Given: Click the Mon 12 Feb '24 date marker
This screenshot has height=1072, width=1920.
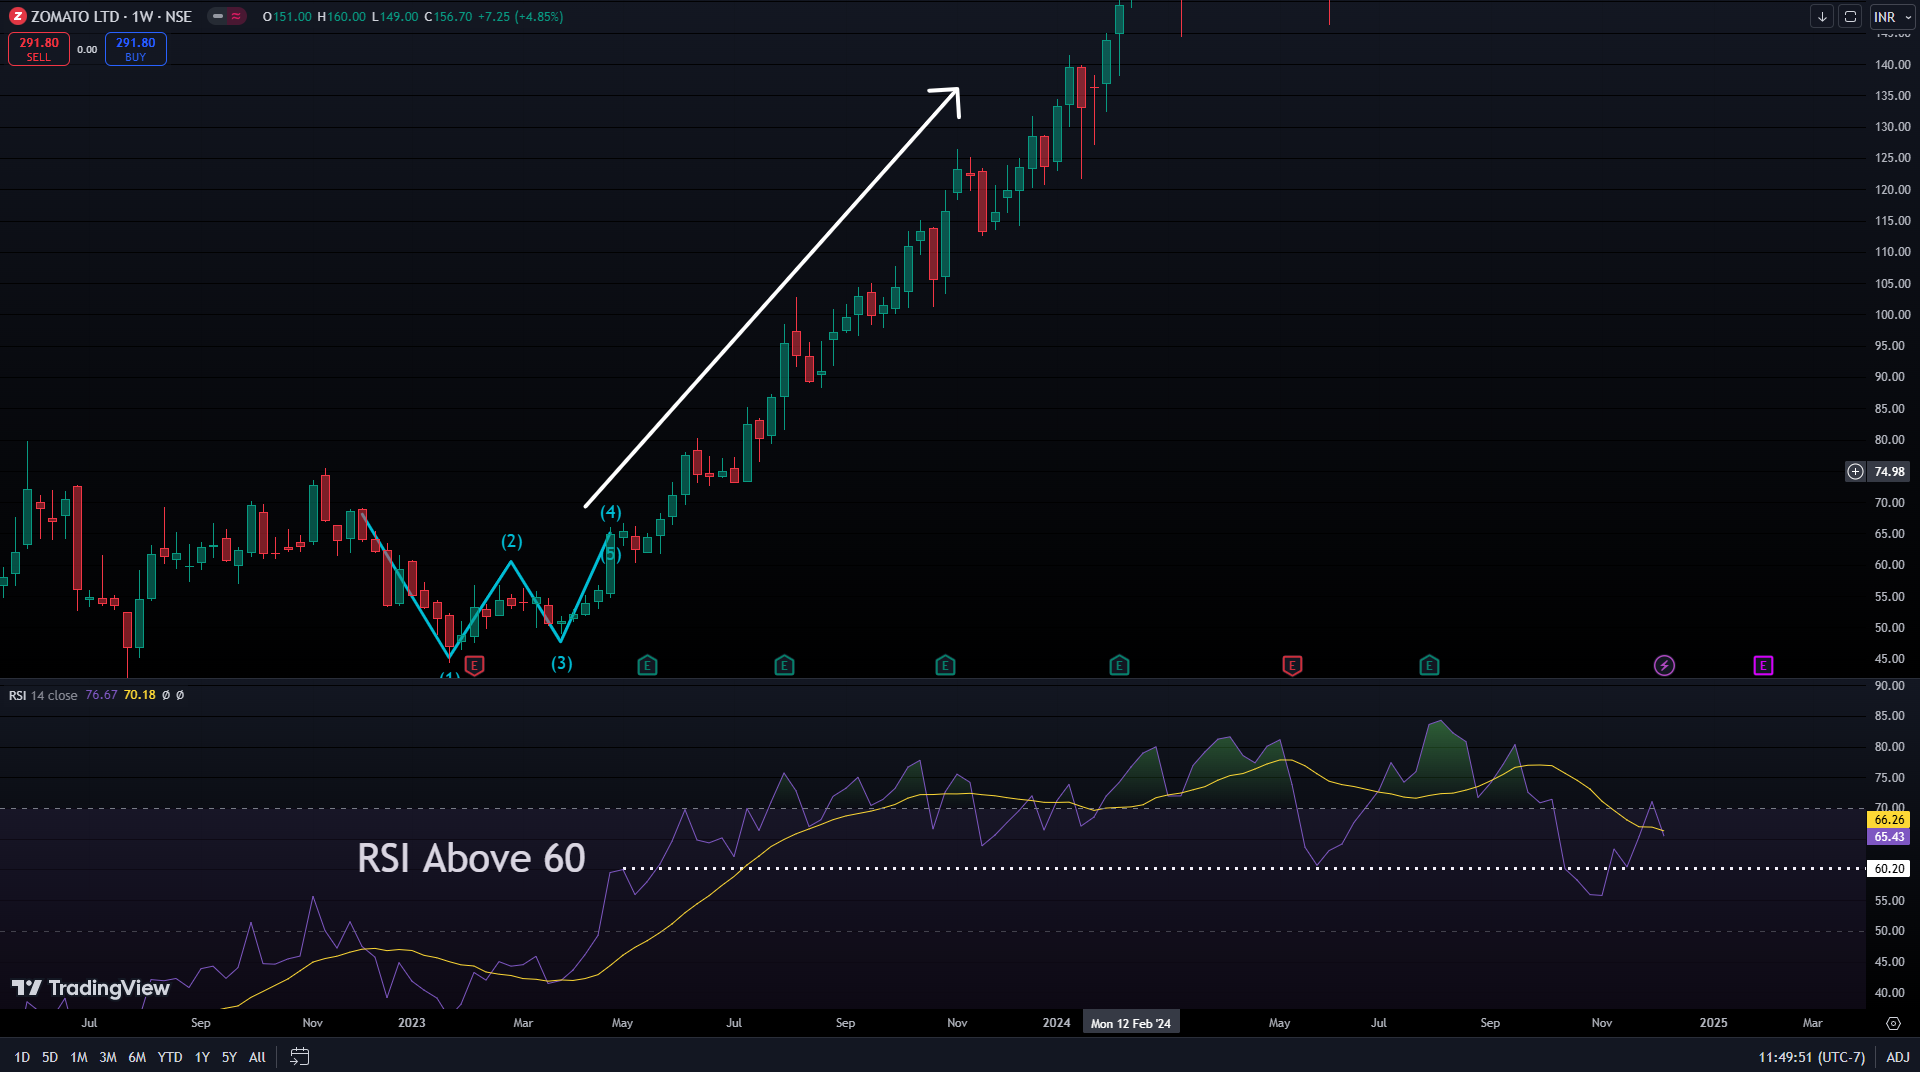Looking at the screenshot, I should [x=1131, y=1022].
